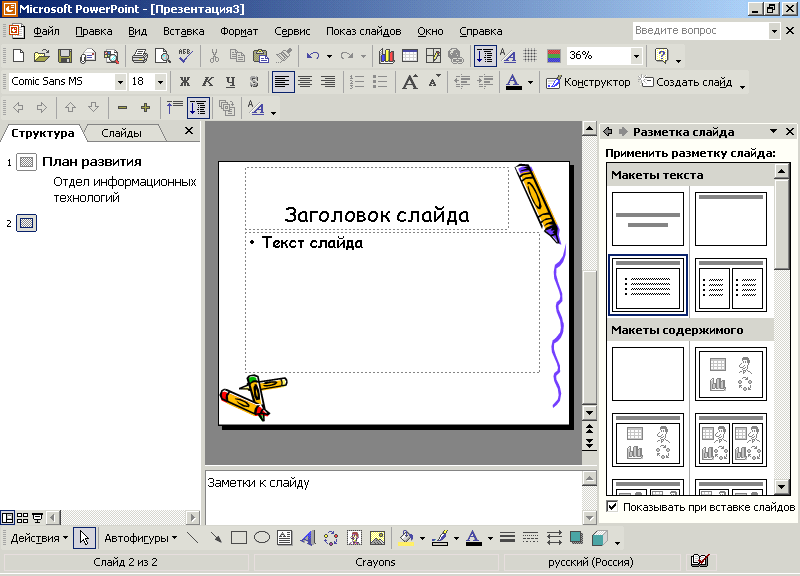
Task: Click the Paste clipboard icon
Action: coord(261,56)
